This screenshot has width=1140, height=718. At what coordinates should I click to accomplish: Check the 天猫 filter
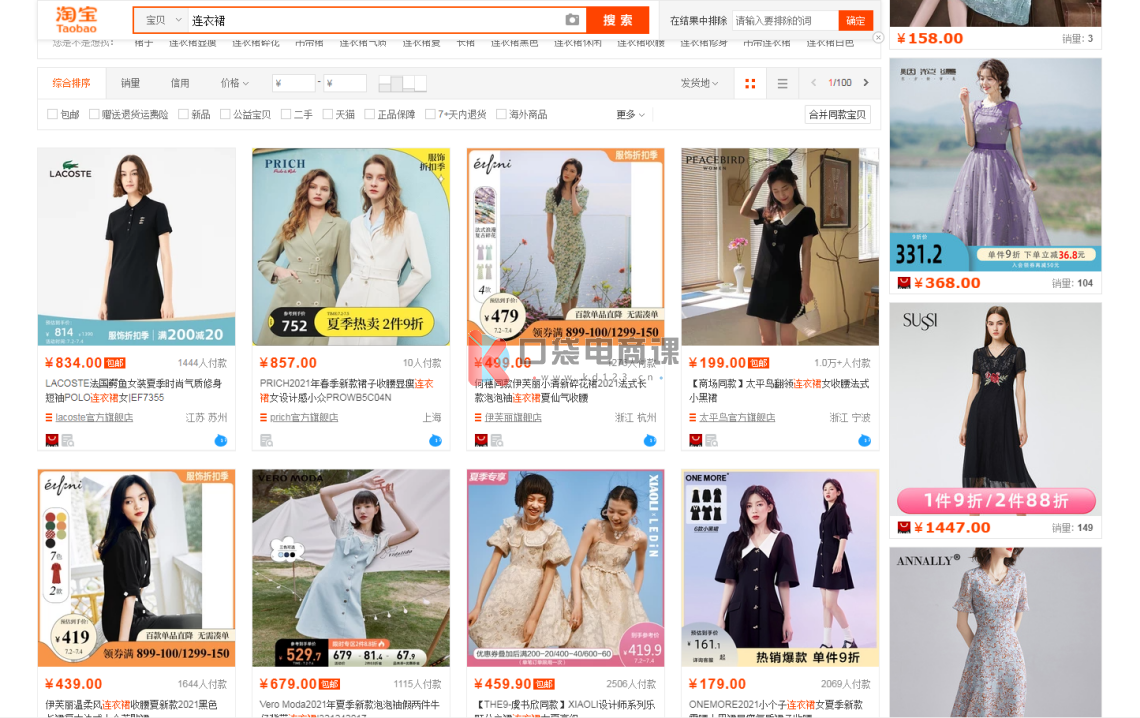tap(327, 114)
